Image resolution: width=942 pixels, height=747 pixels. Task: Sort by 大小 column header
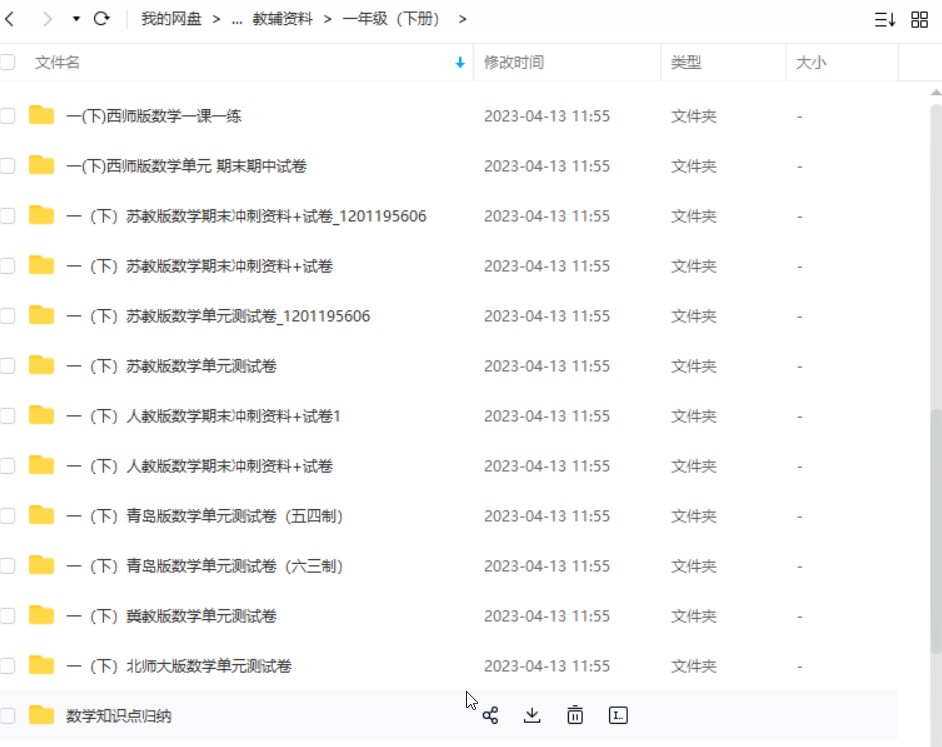[x=811, y=63]
